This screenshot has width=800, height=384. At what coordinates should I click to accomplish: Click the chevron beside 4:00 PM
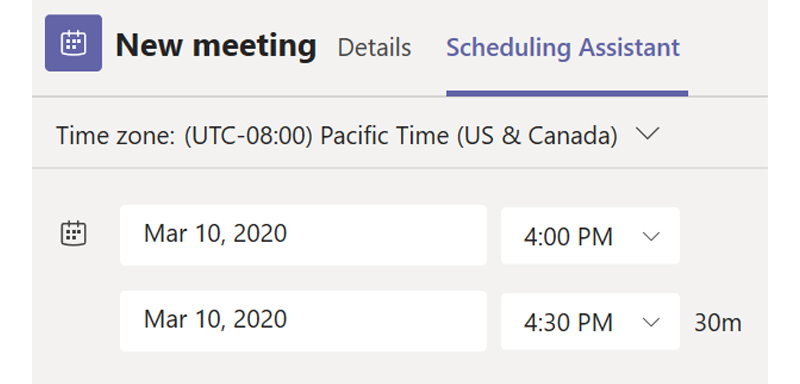tap(652, 237)
